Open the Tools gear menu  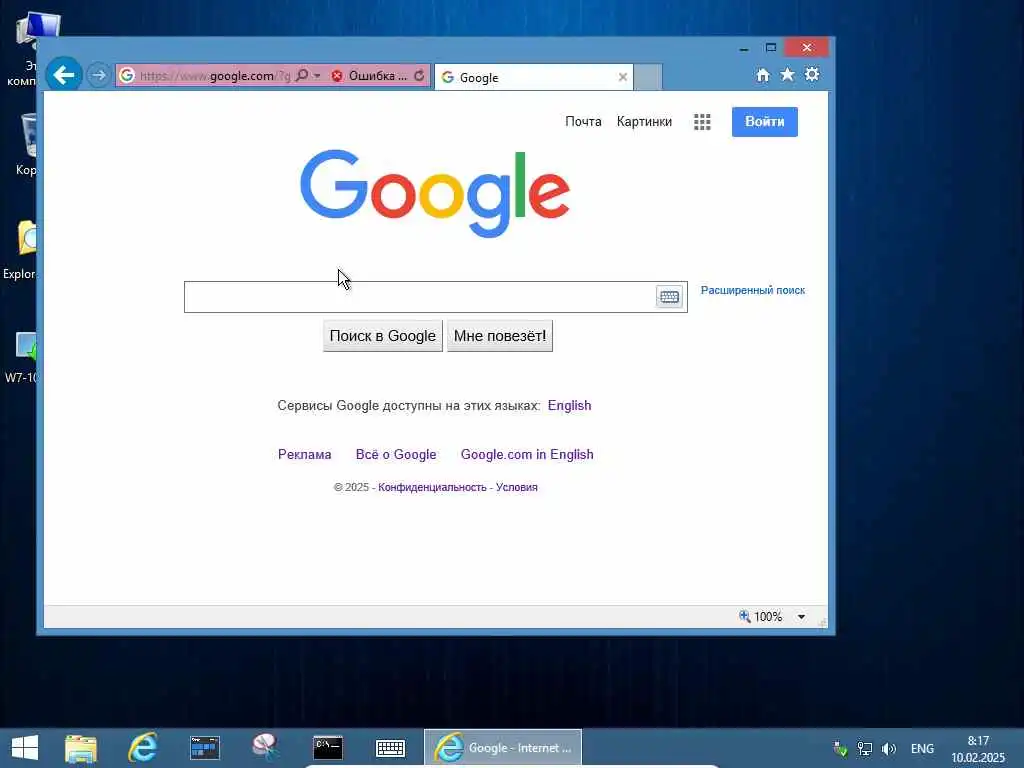pos(812,74)
